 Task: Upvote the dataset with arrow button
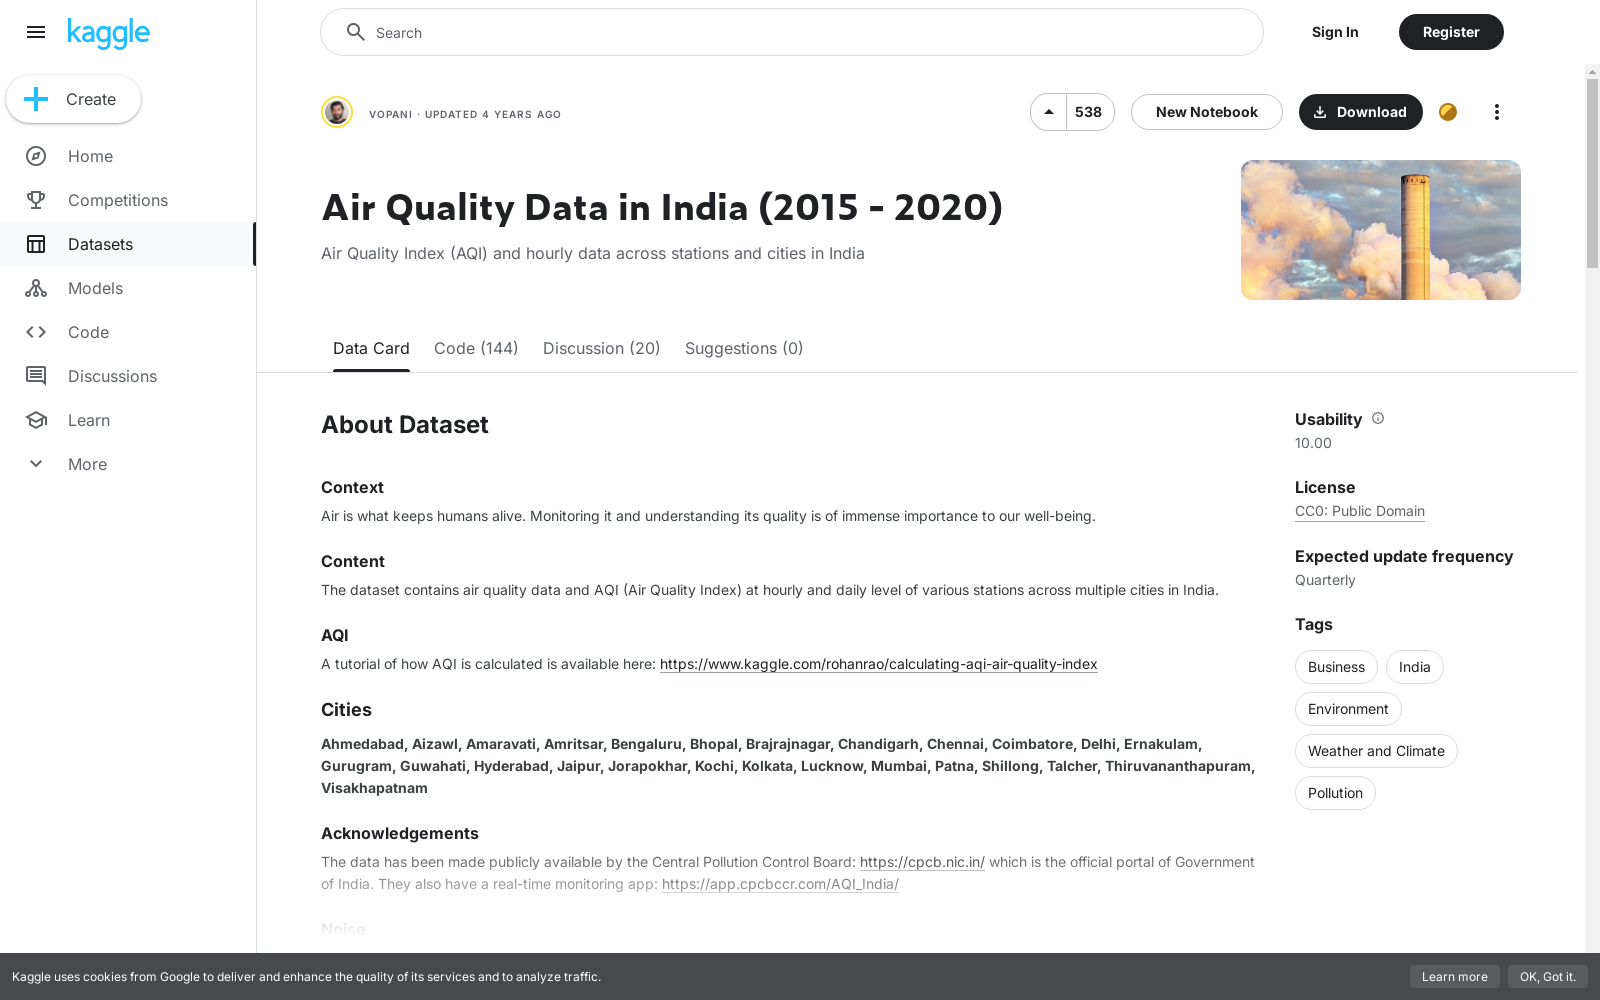point(1049,112)
